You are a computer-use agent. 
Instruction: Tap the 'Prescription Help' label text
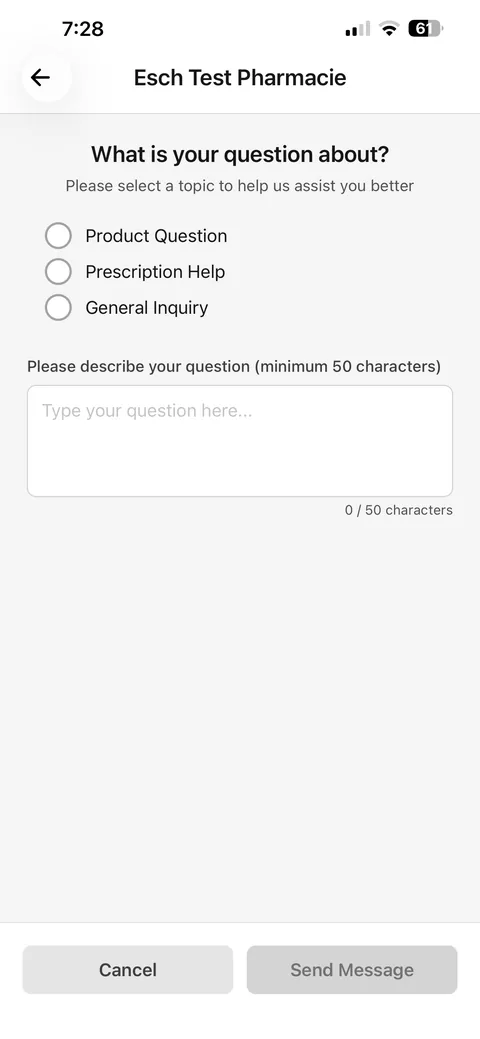(155, 272)
